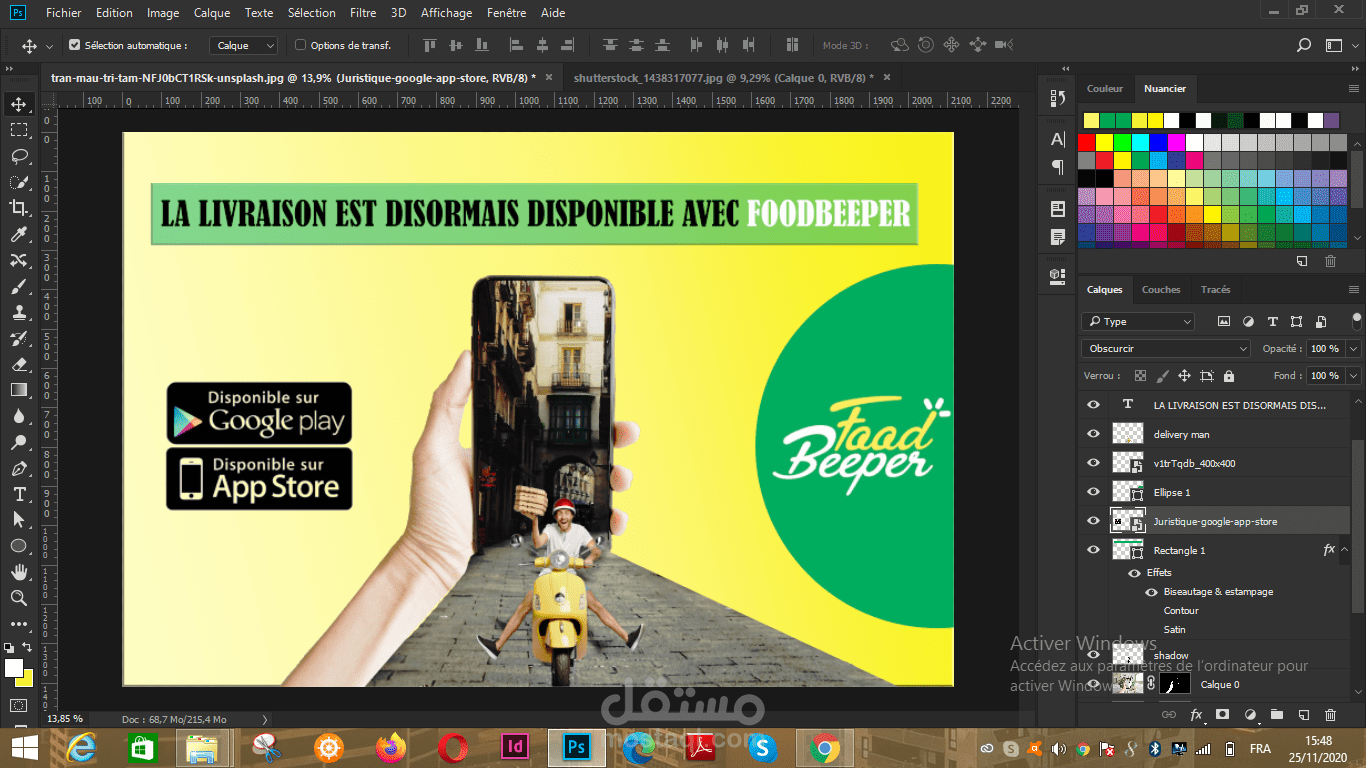1366x768 pixels.
Task: Select the Clone Stamp tool
Action: [x=18, y=312]
